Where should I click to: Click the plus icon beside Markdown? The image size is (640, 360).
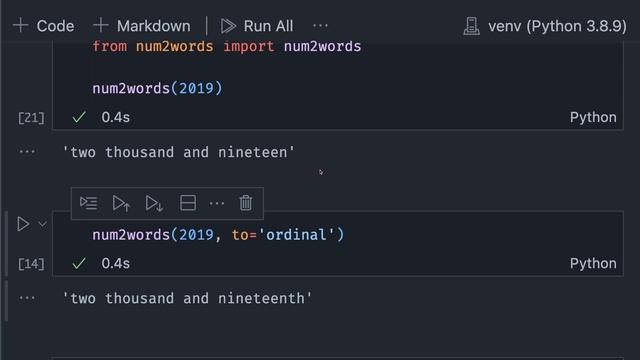click(x=100, y=26)
